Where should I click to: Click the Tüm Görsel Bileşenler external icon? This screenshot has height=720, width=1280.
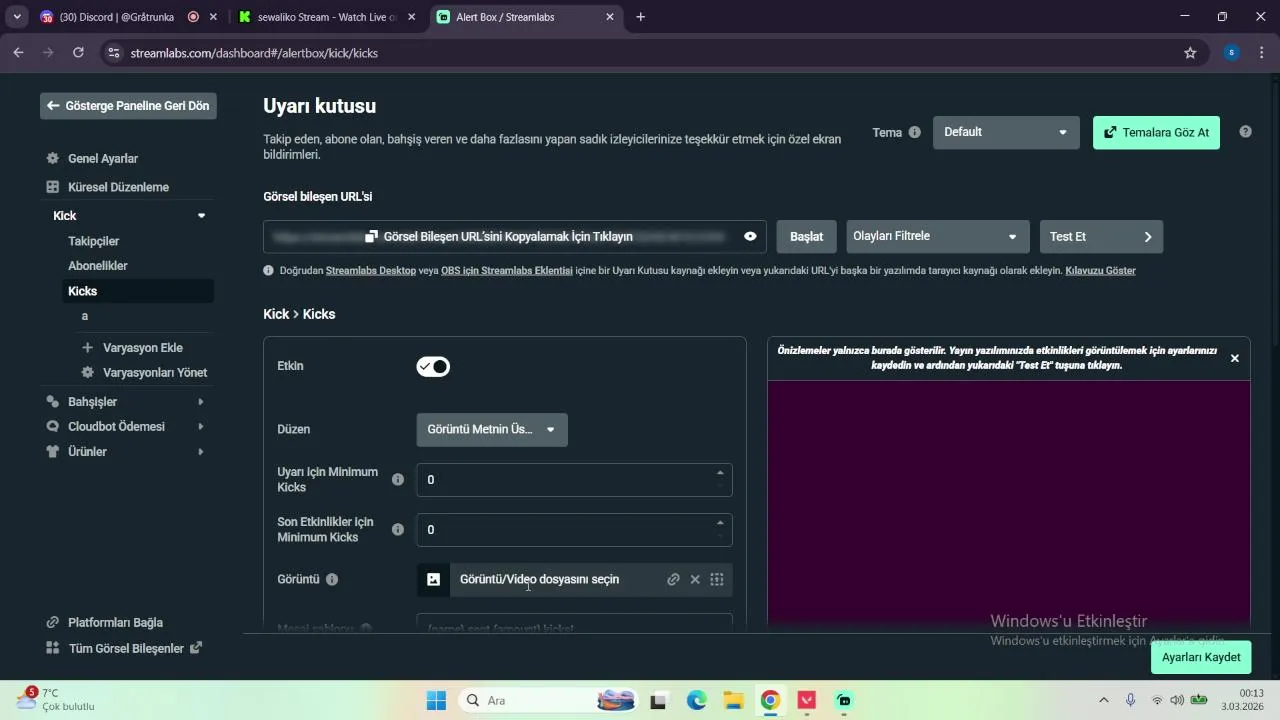click(196, 648)
